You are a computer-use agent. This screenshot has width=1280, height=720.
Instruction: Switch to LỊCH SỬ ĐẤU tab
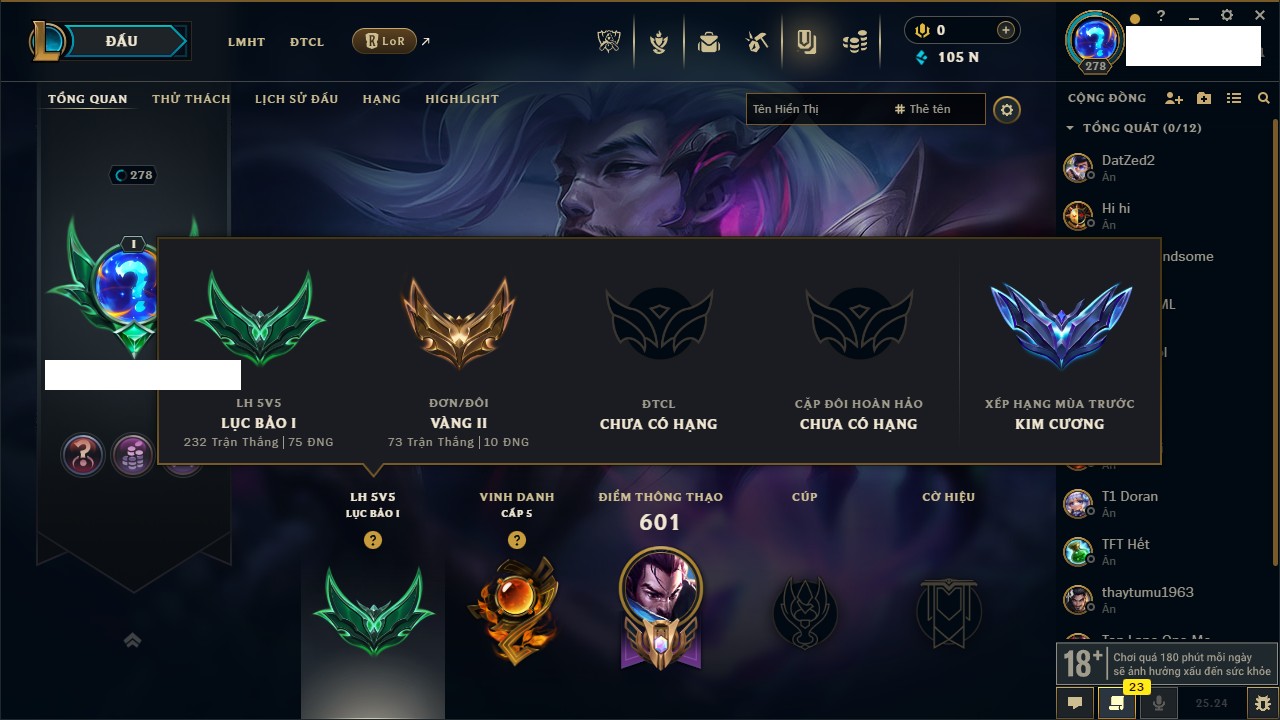296,99
